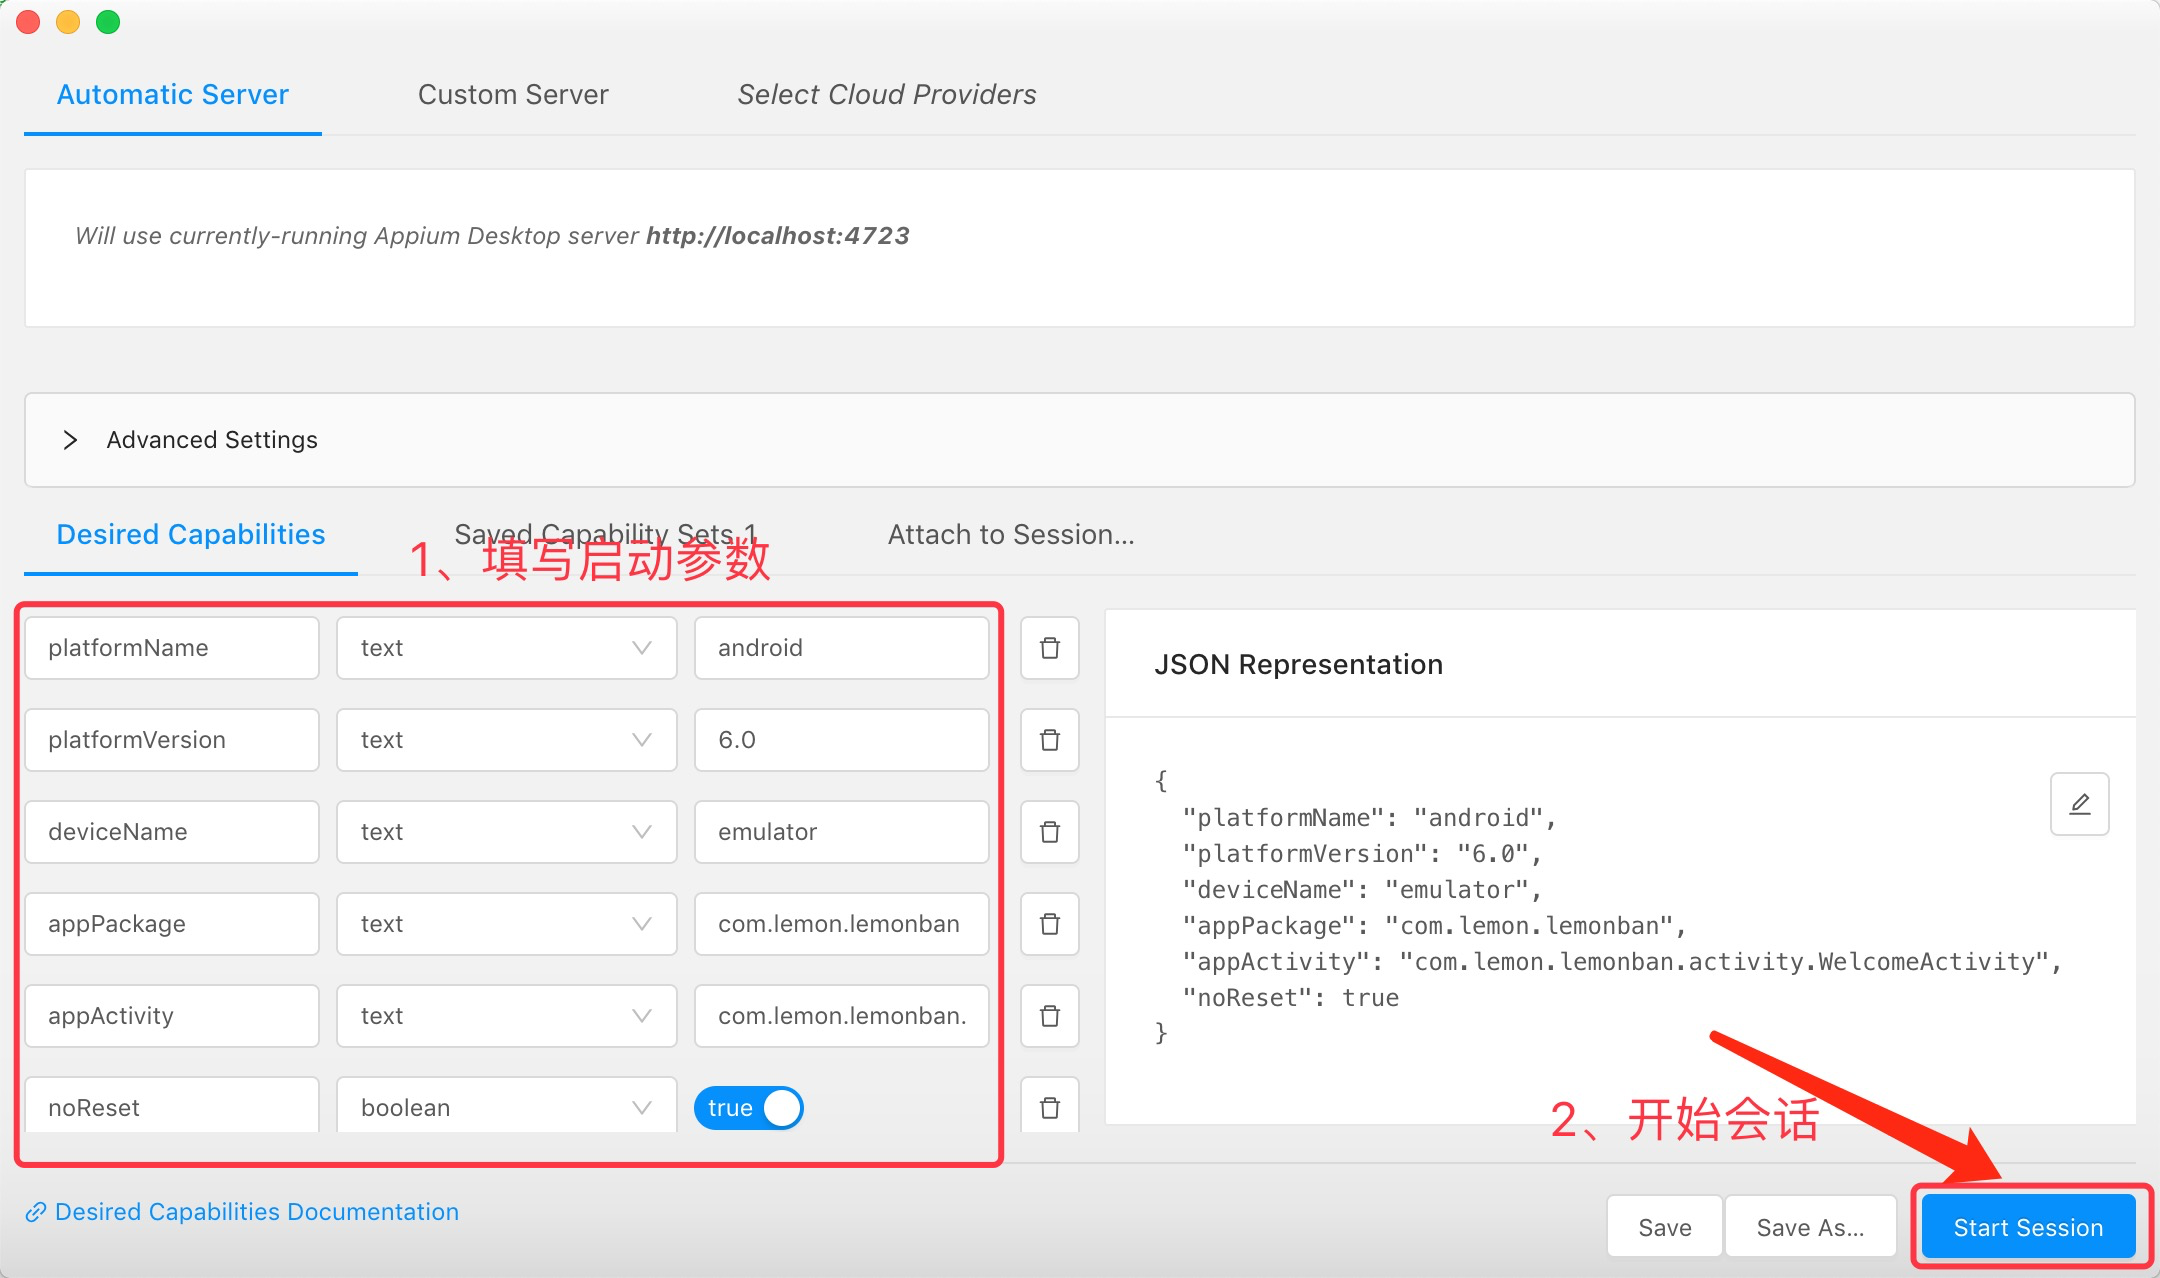2160x1278 pixels.
Task: Switch to the Custom Server tab
Action: point(513,95)
